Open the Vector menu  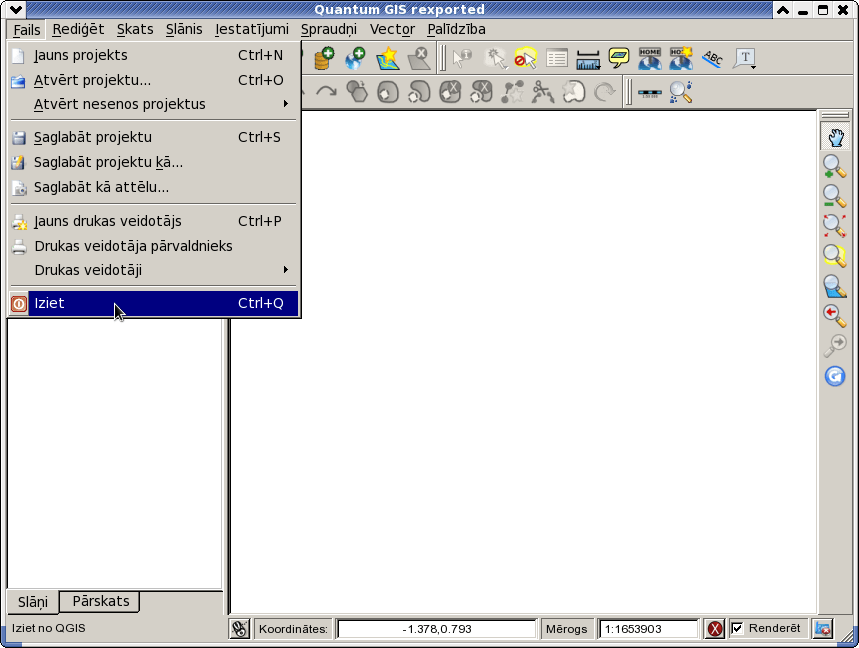click(x=392, y=30)
